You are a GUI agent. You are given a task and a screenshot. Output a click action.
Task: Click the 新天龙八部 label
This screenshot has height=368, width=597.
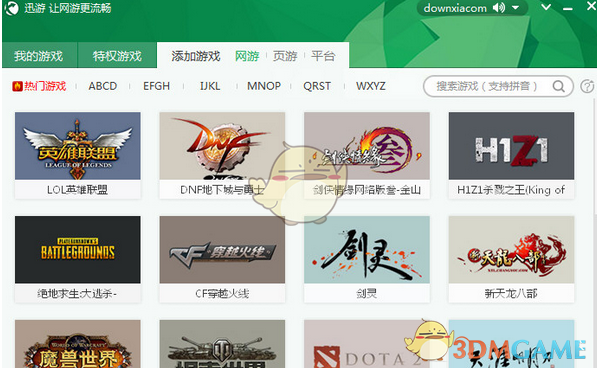coord(511,293)
